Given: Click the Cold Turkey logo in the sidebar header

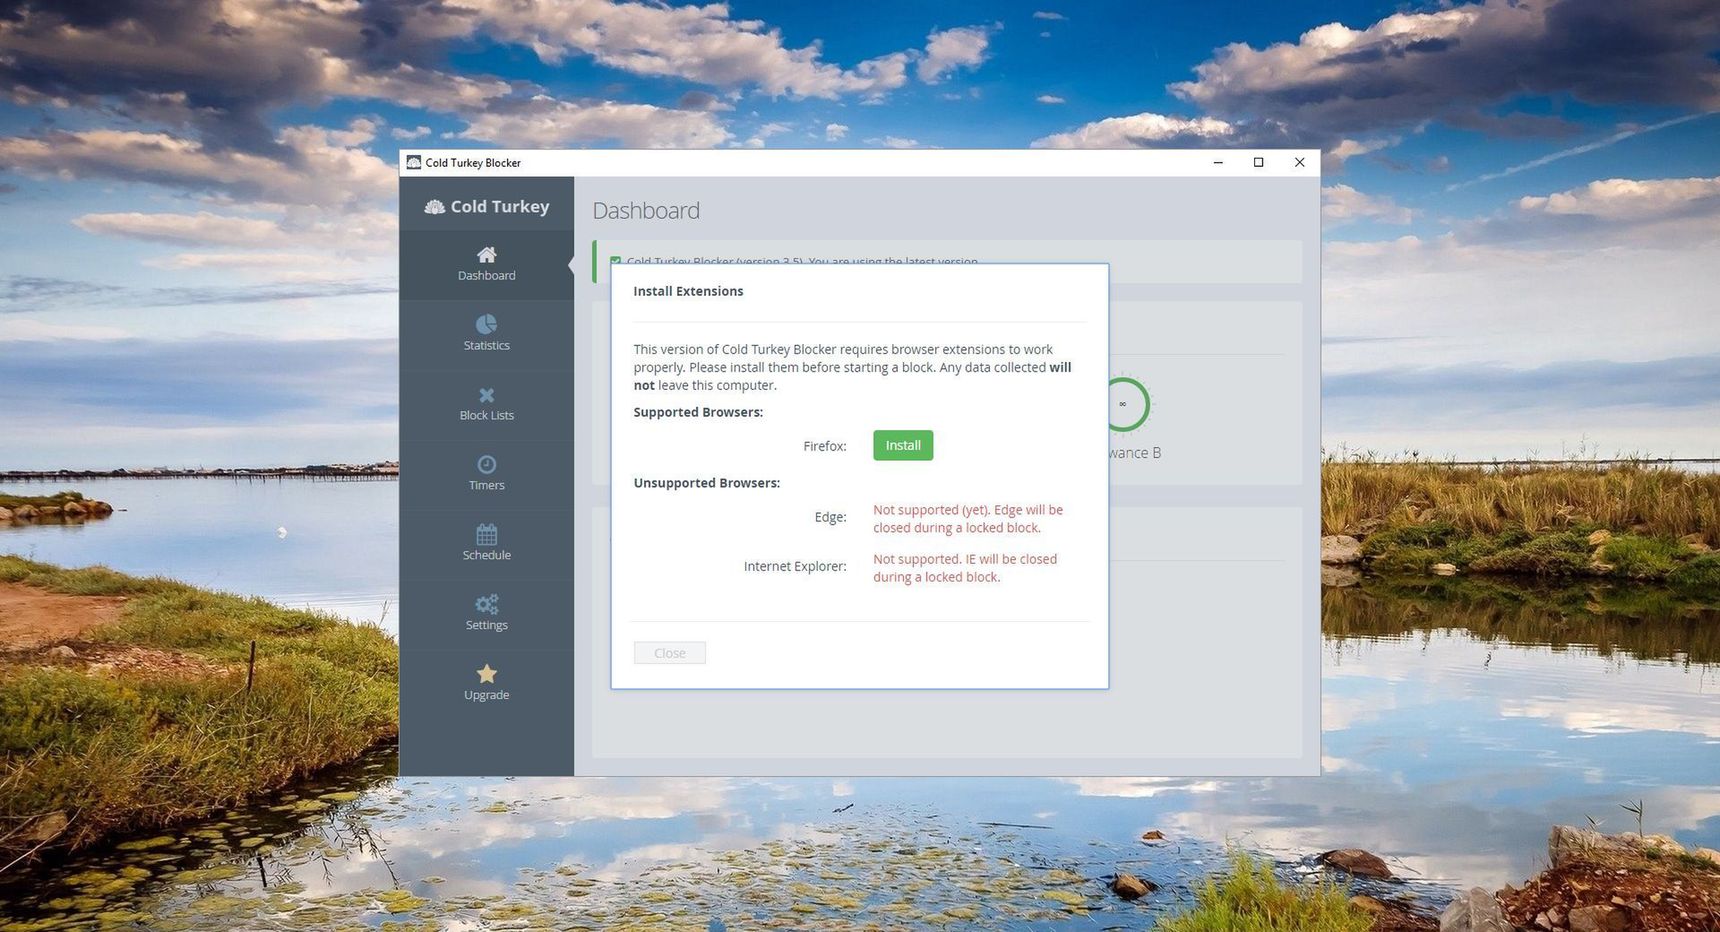Looking at the screenshot, I should pos(487,206).
